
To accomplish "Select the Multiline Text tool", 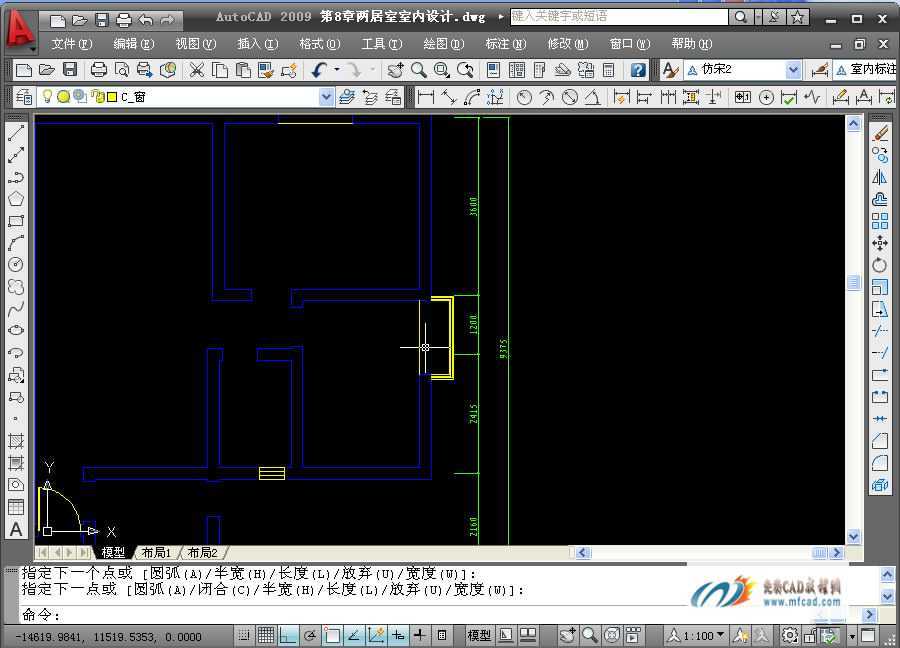I will click(x=16, y=529).
